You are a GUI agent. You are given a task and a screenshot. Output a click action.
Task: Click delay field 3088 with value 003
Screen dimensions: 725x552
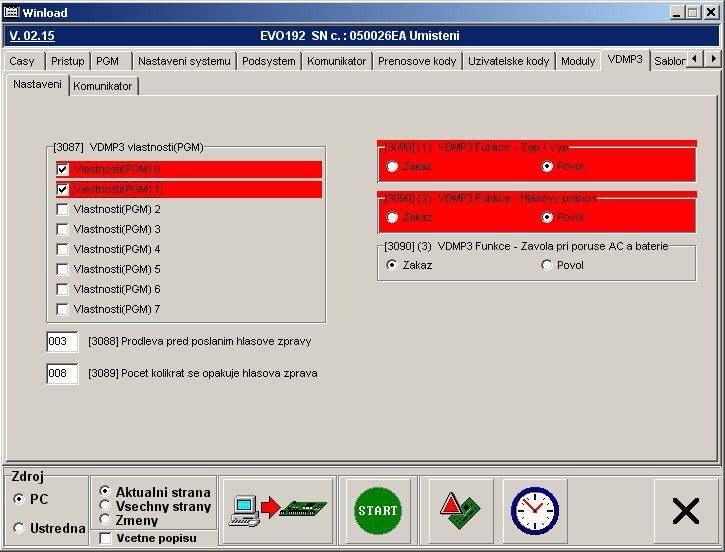pyautogui.click(x=61, y=342)
